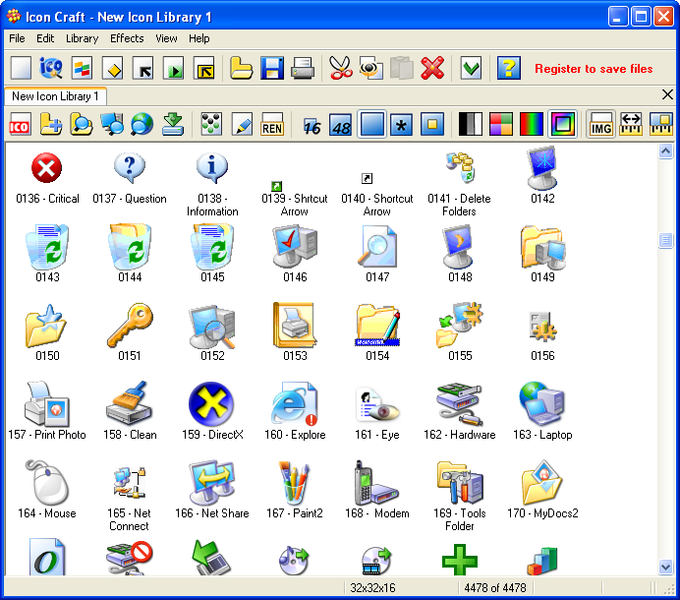Click the scissors Cut toolbar icon

(x=341, y=68)
